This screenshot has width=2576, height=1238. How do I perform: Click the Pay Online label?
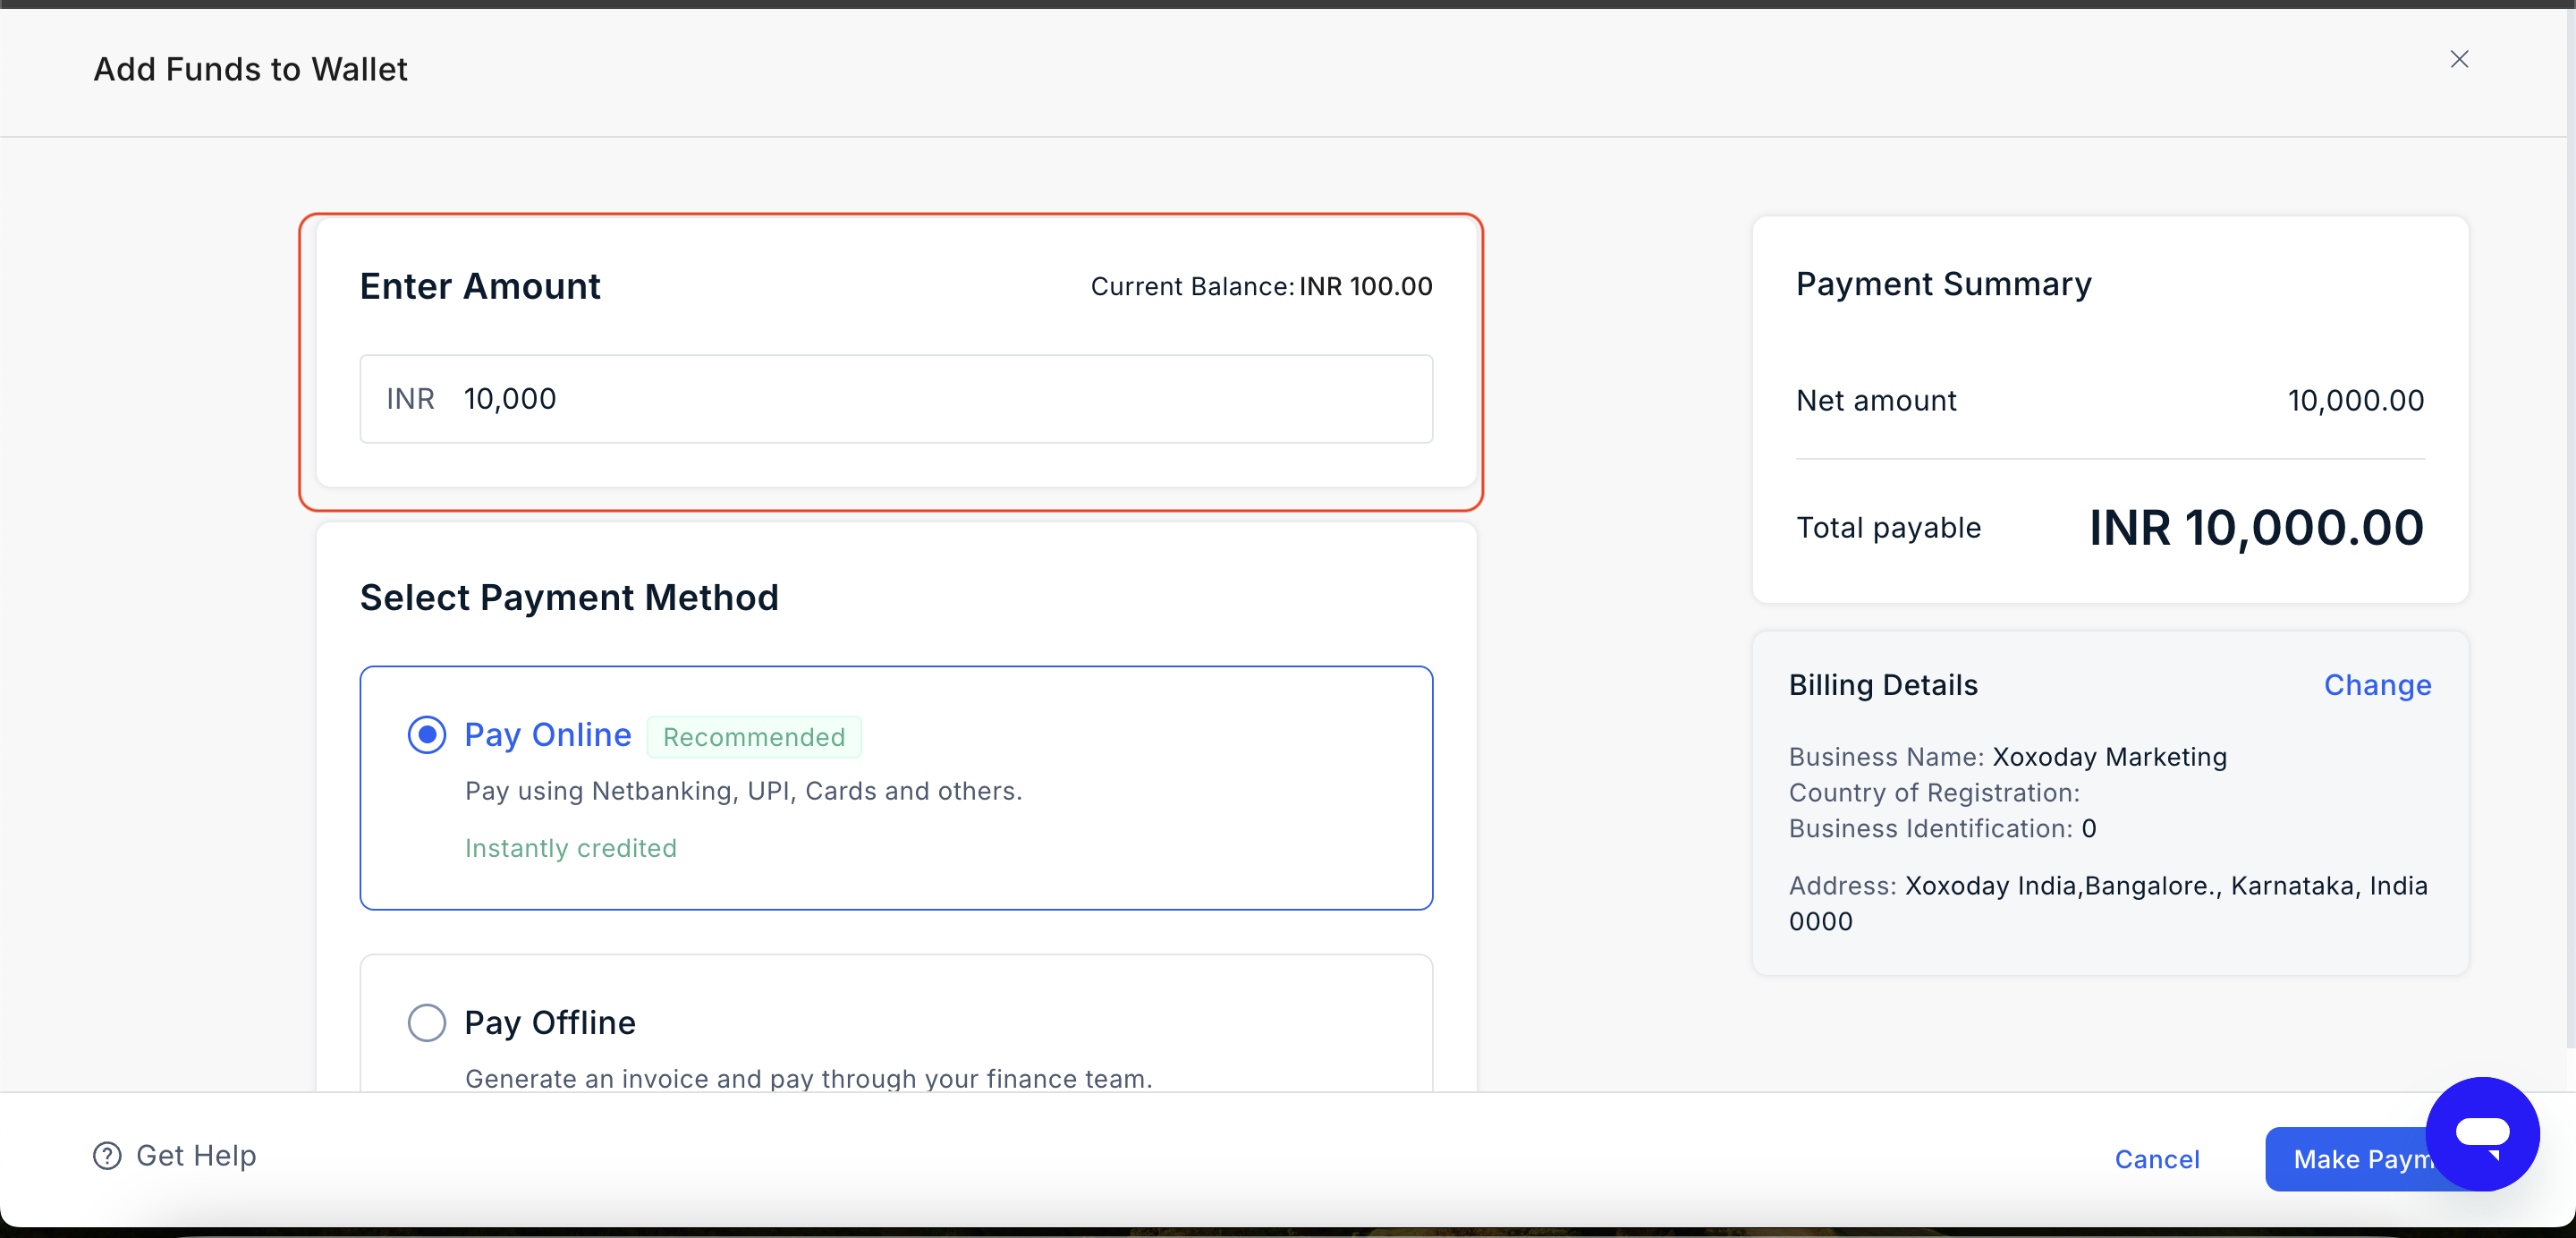pos(548,735)
